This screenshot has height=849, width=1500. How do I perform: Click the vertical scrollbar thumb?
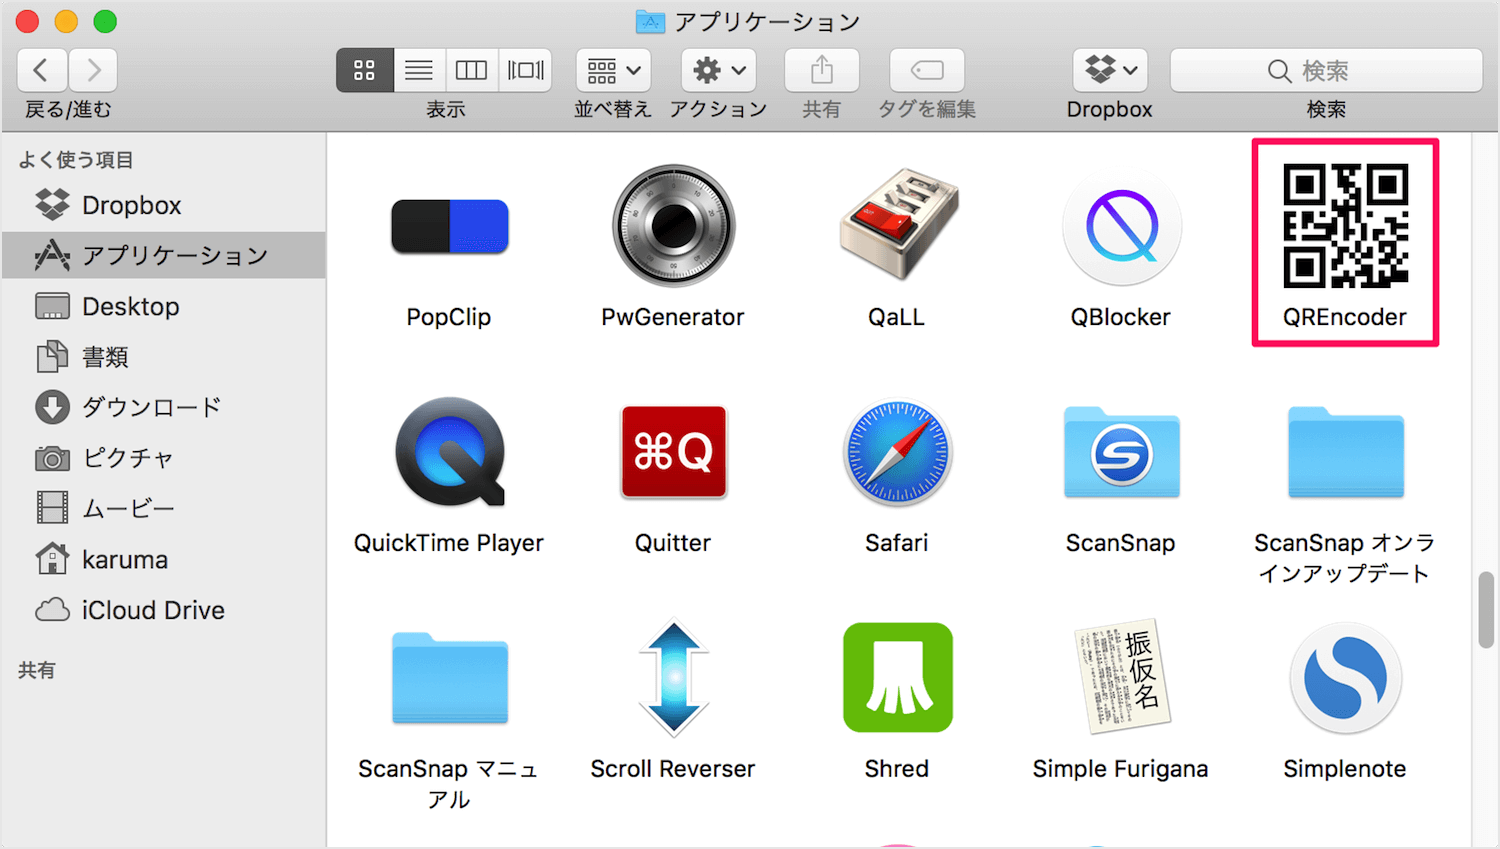(1486, 611)
